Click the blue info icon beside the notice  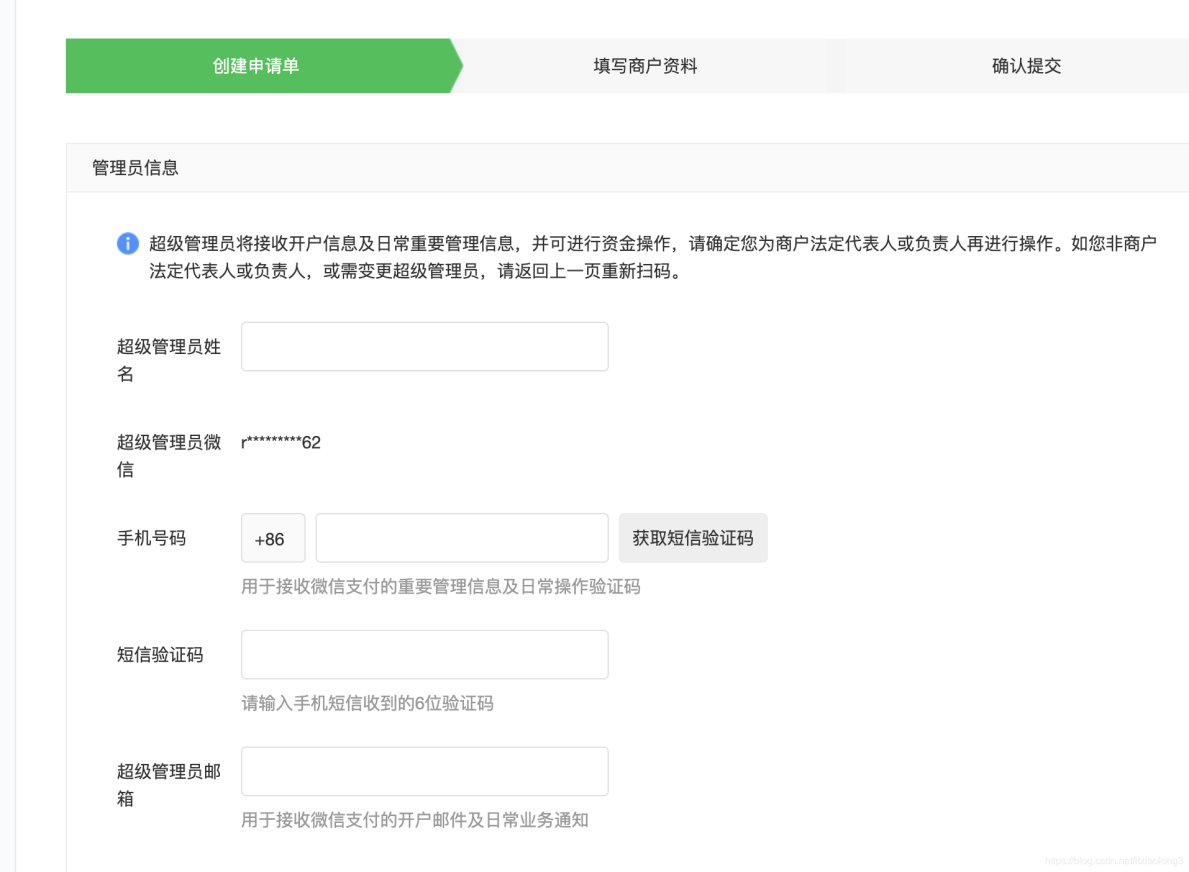[x=128, y=243]
